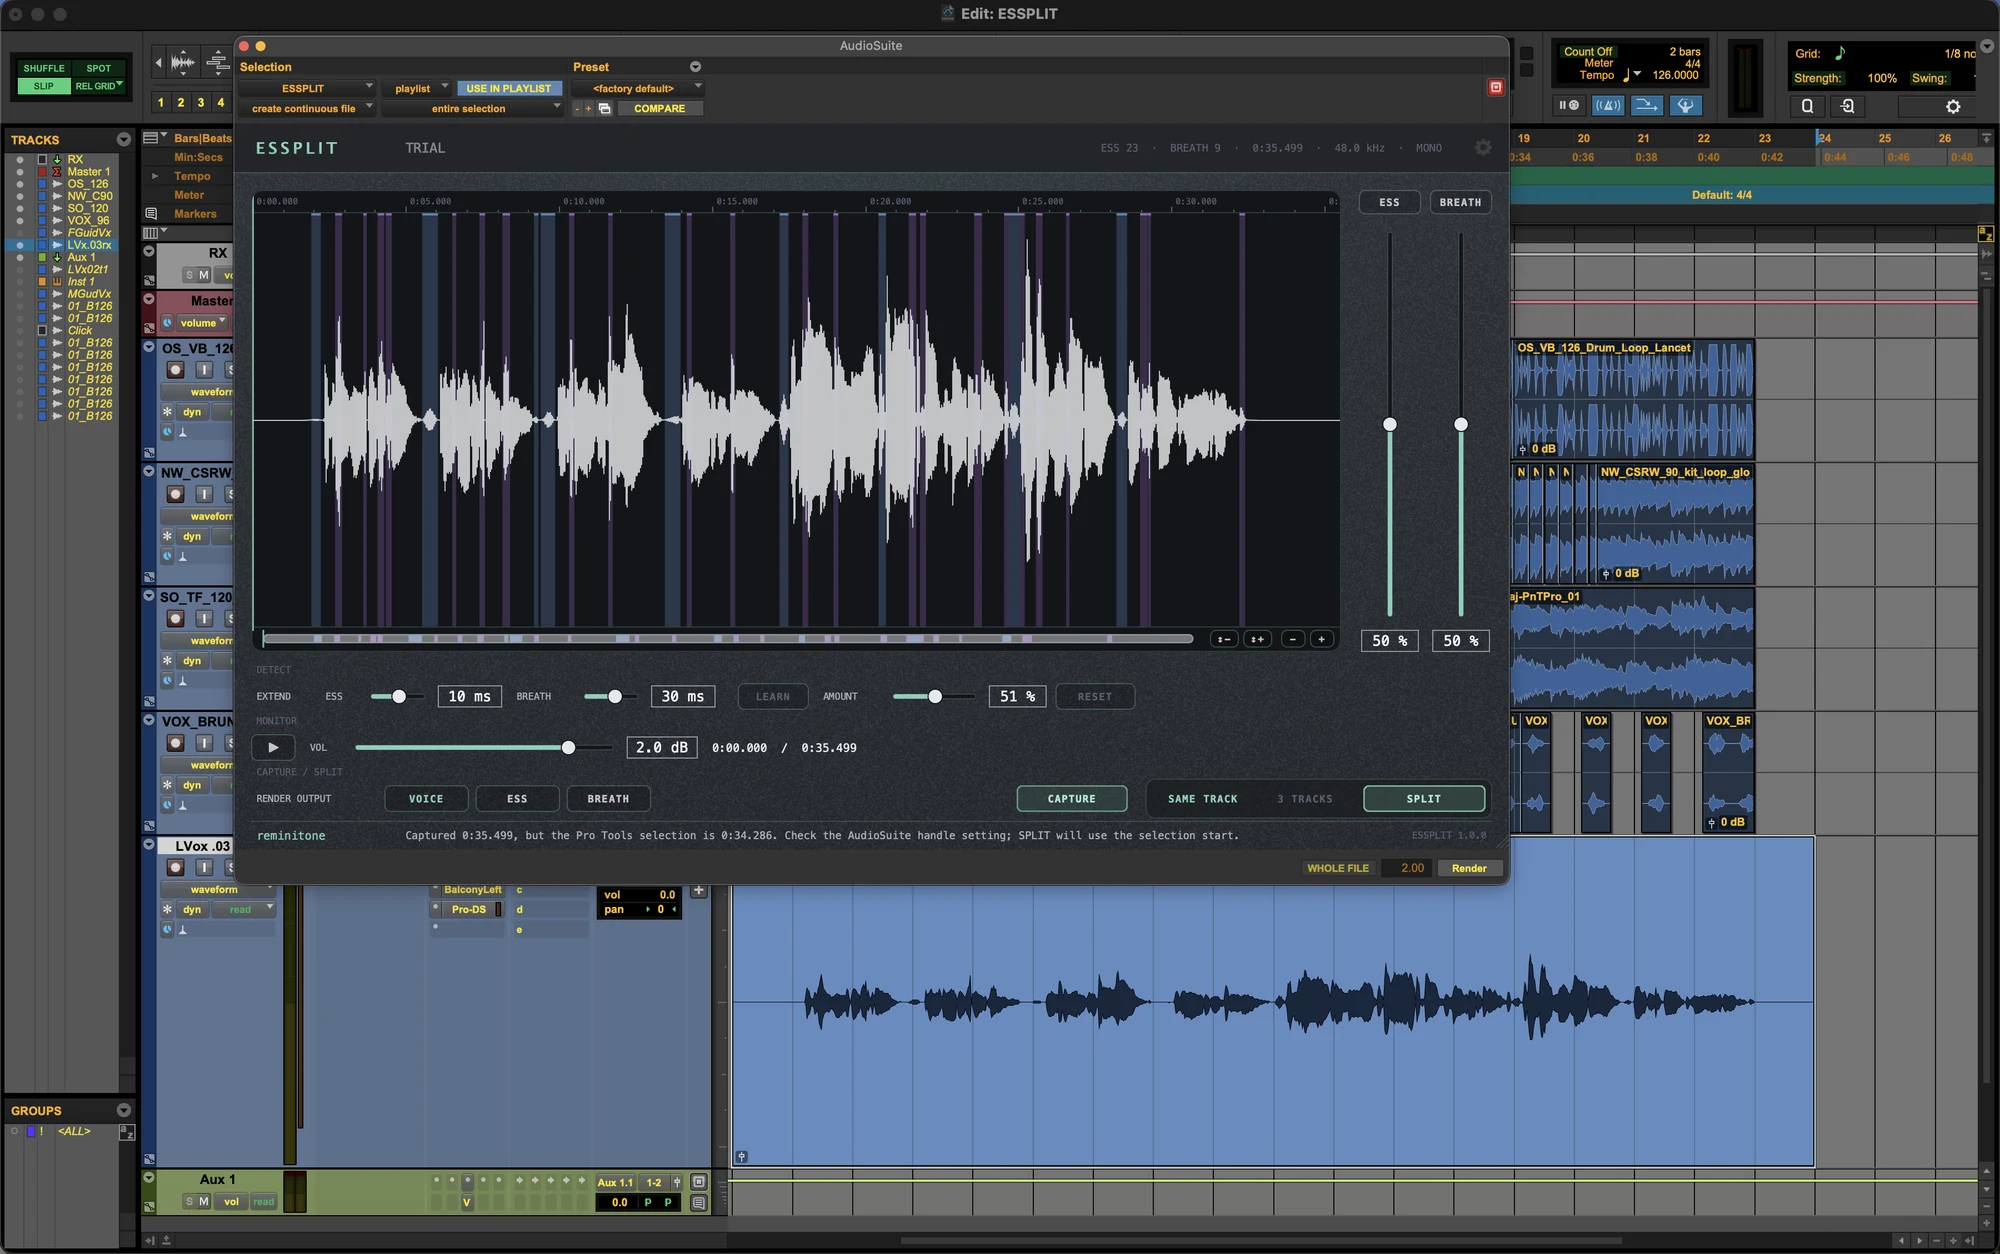Click the waveform vertical zoom icon
Viewport: 2000px width, 1254px height.
coord(182,63)
